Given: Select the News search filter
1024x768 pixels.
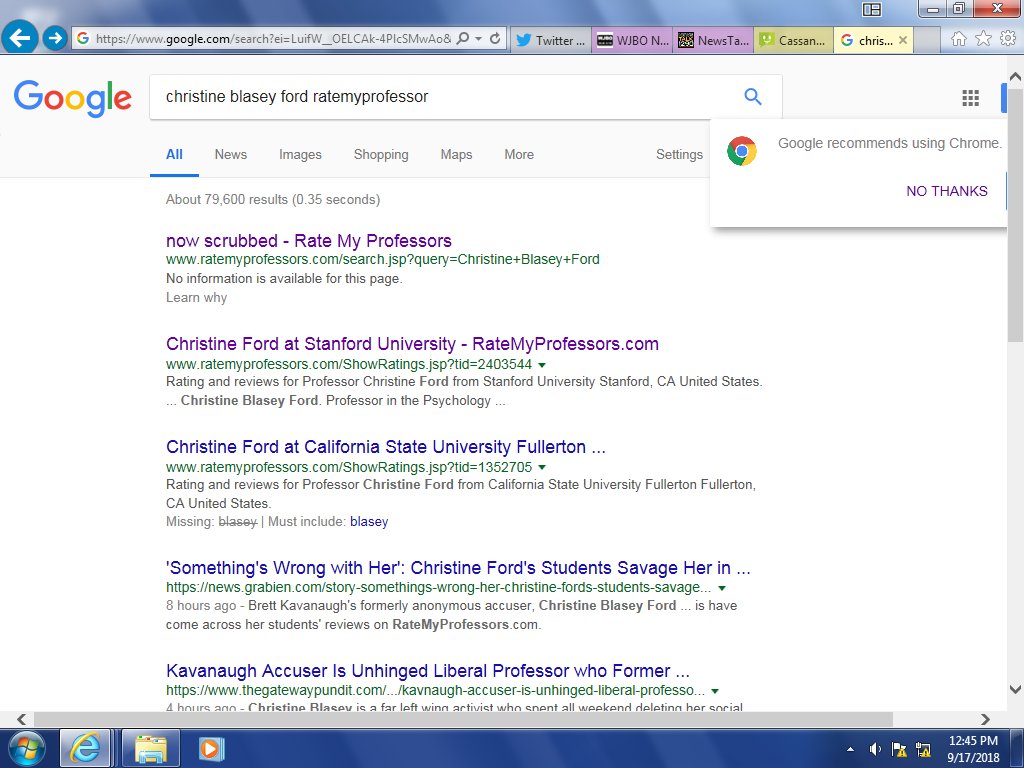Looking at the screenshot, I should (231, 155).
